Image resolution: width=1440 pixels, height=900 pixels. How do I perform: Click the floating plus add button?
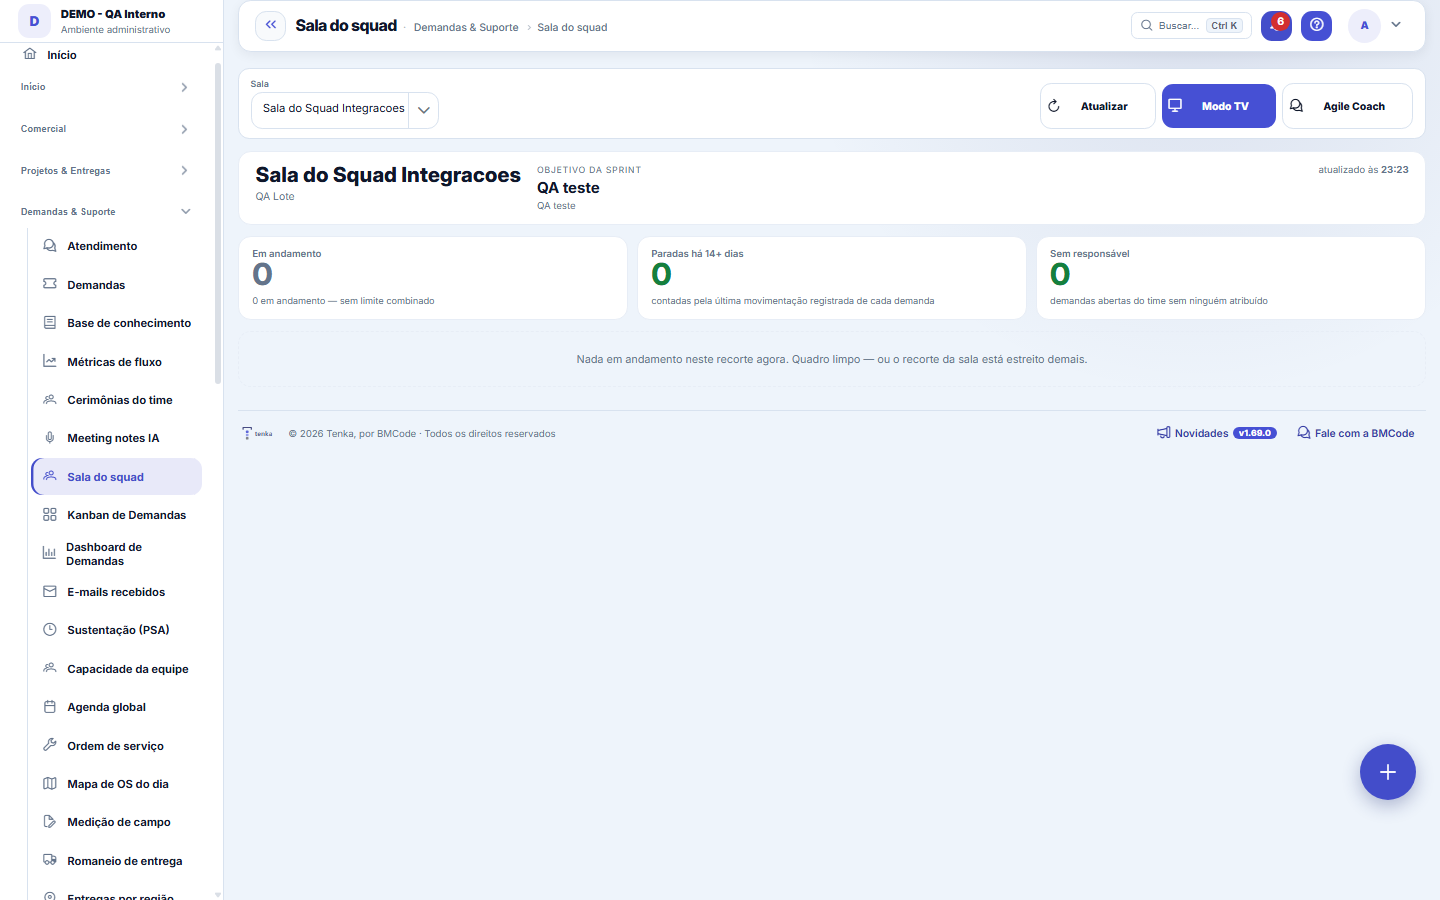(1387, 772)
